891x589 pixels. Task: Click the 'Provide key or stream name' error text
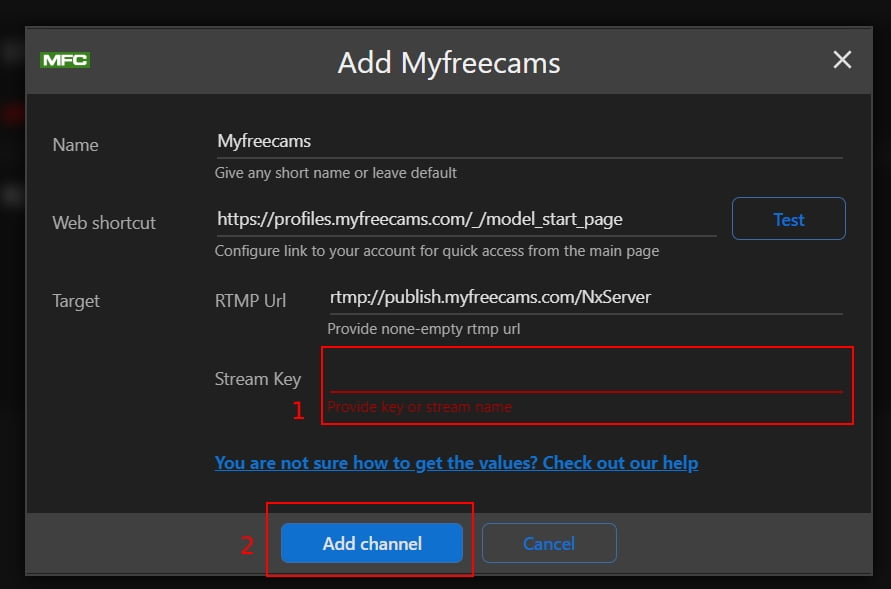pyautogui.click(x=419, y=407)
